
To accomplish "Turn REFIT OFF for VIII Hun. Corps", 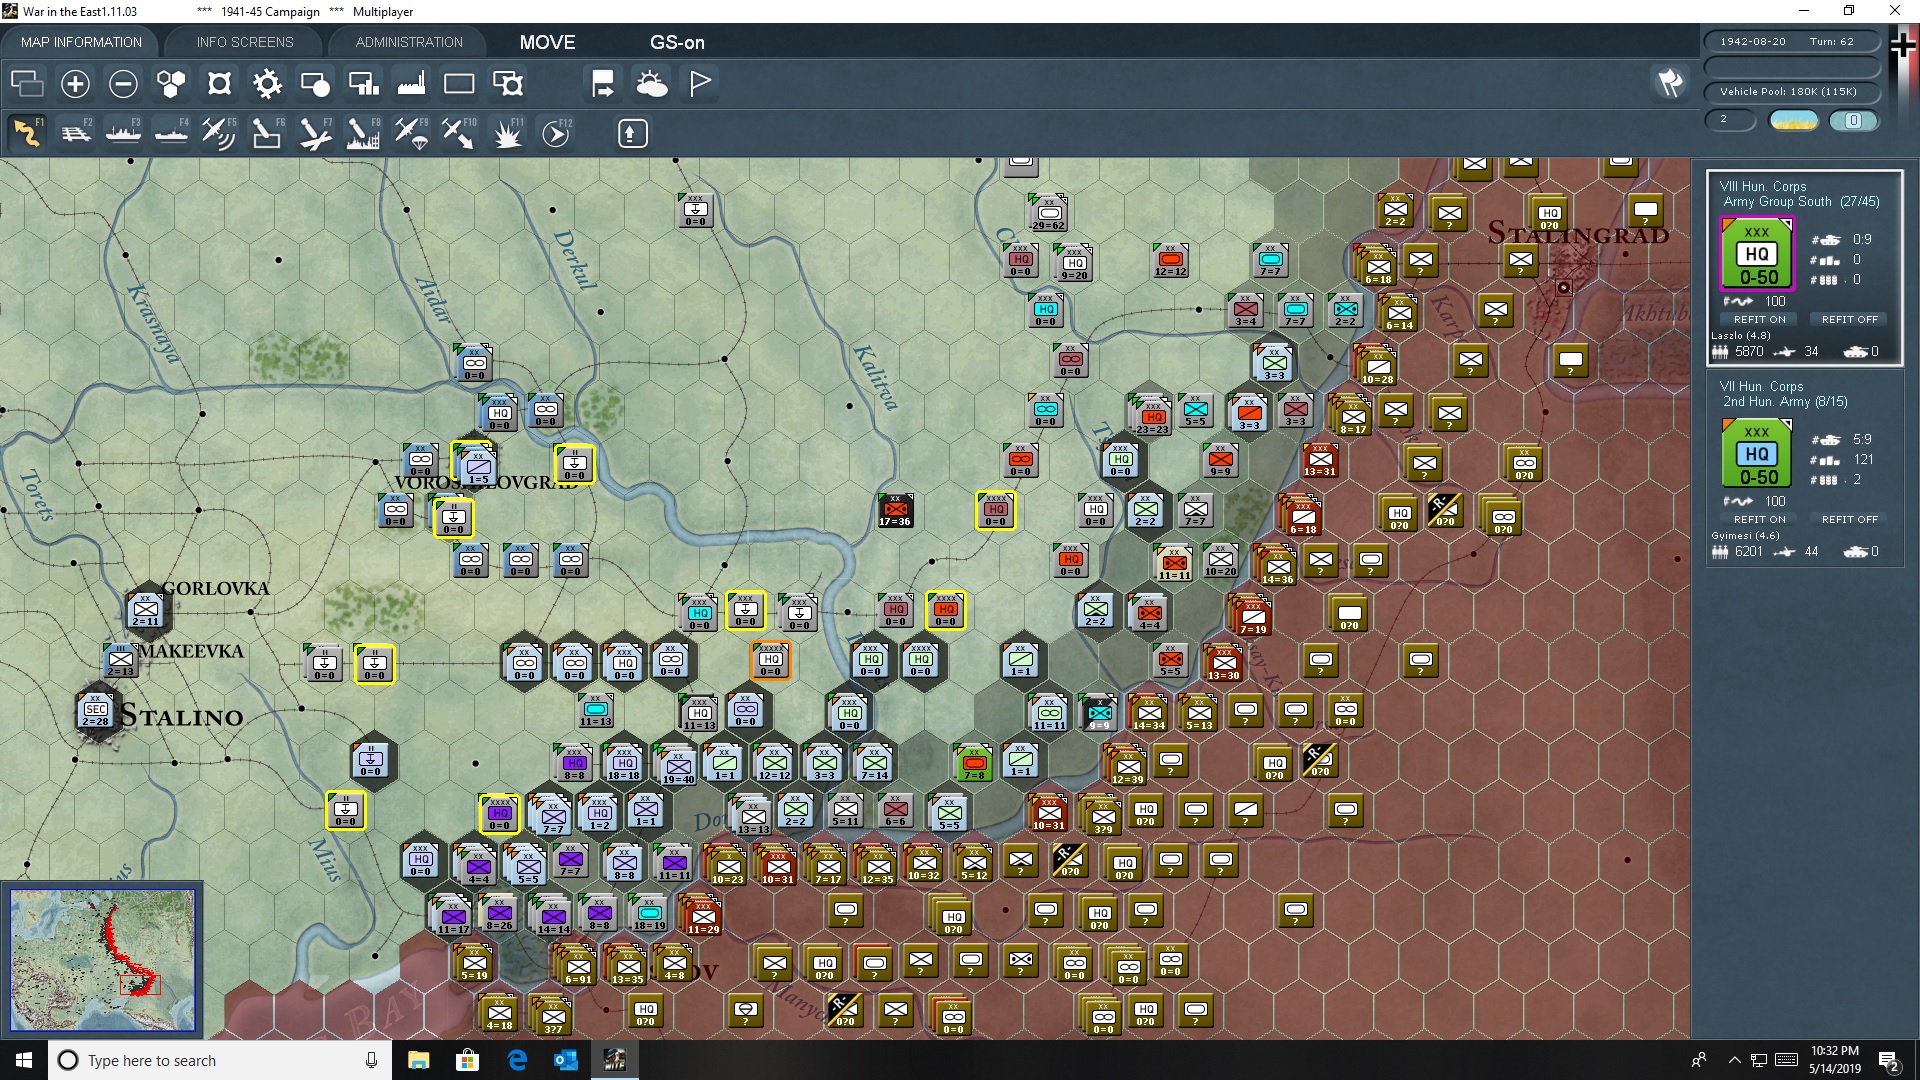I will (x=1849, y=319).
